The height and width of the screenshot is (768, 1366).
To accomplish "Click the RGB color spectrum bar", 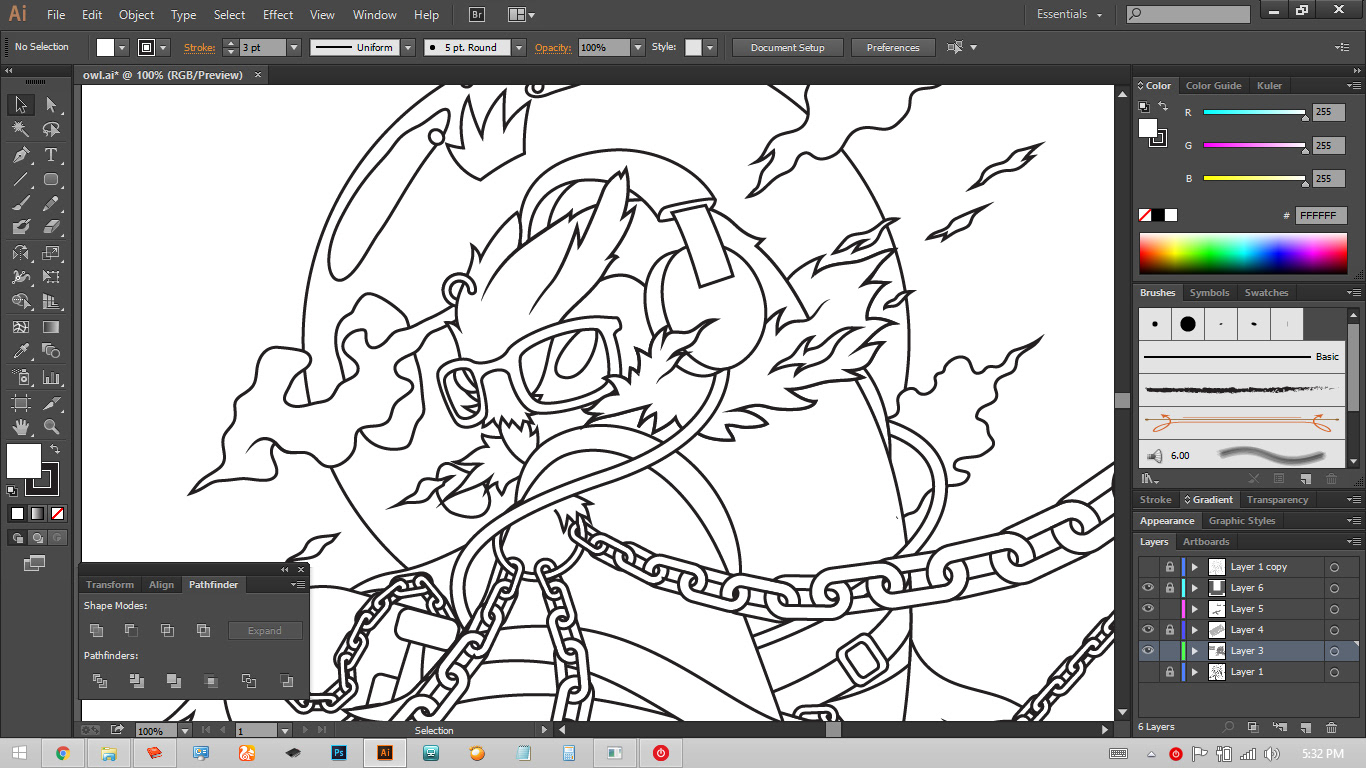I will click(1243, 253).
